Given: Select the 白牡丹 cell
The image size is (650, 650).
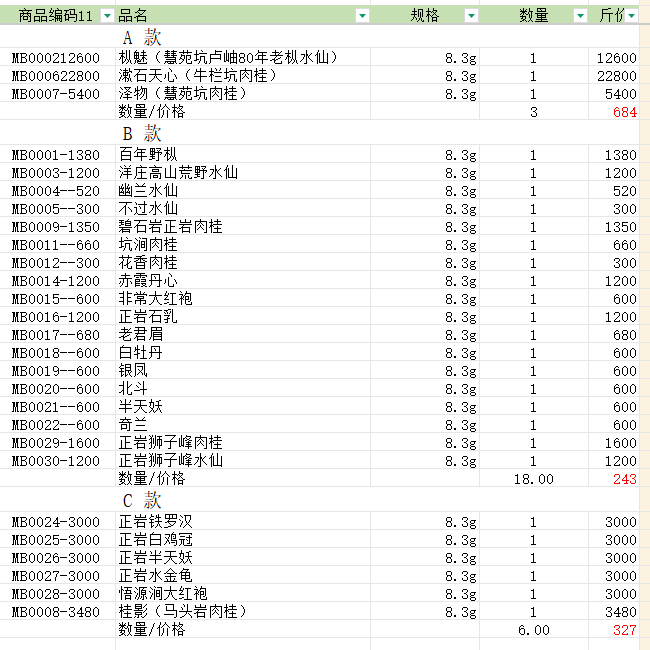Looking at the screenshot, I should coord(243,353).
